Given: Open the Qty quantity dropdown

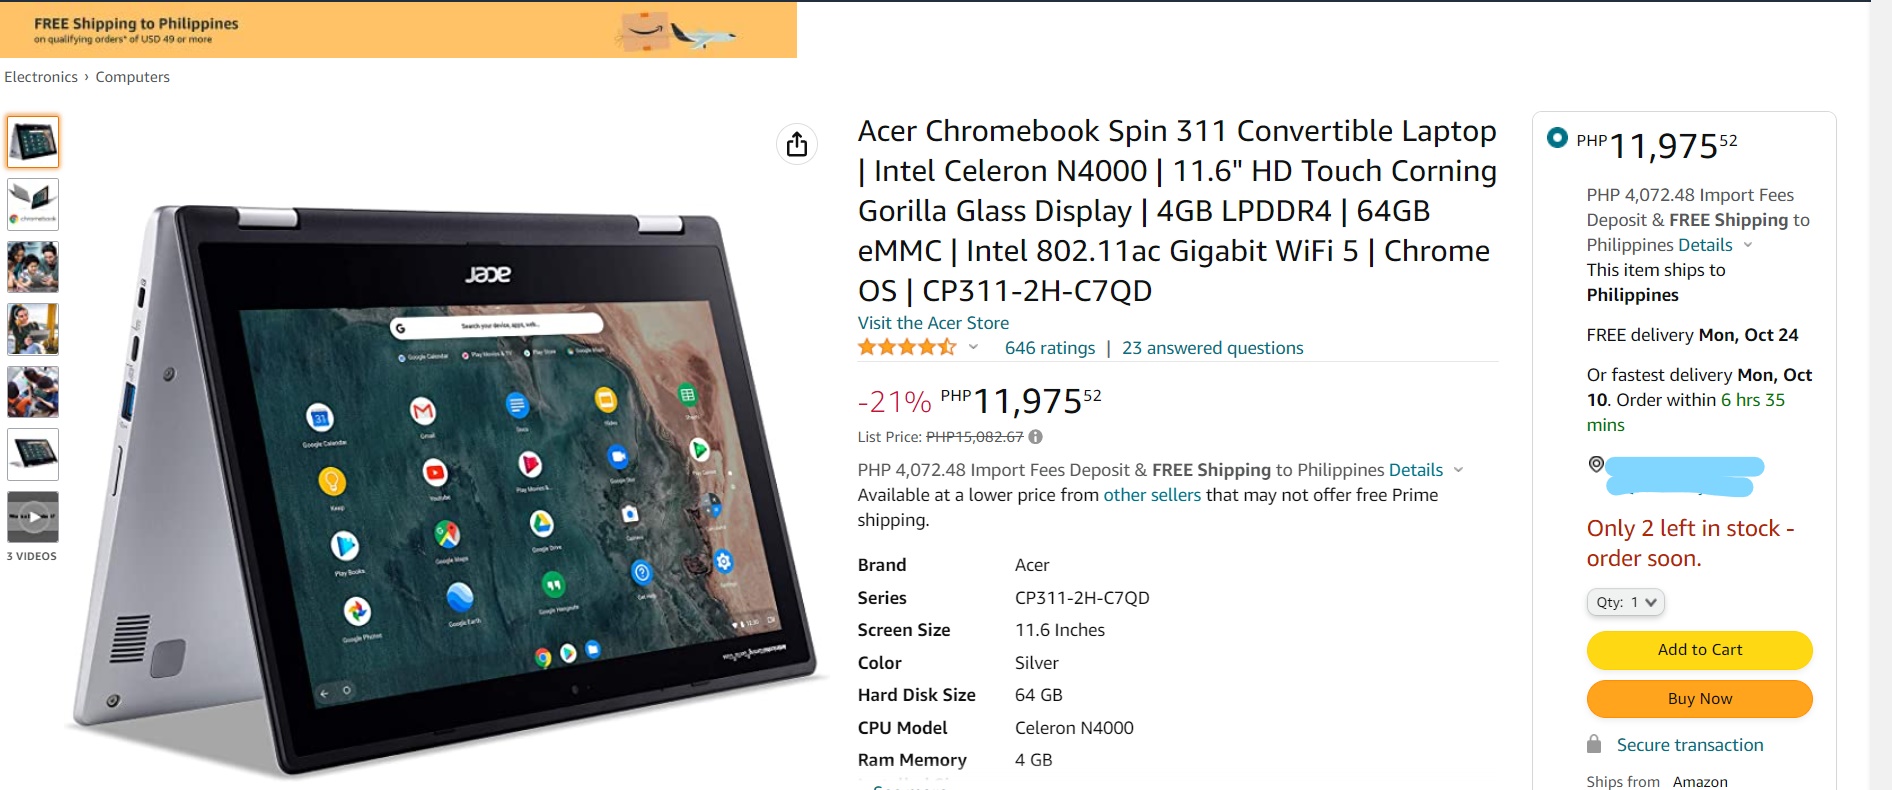Looking at the screenshot, I should 1626,602.
